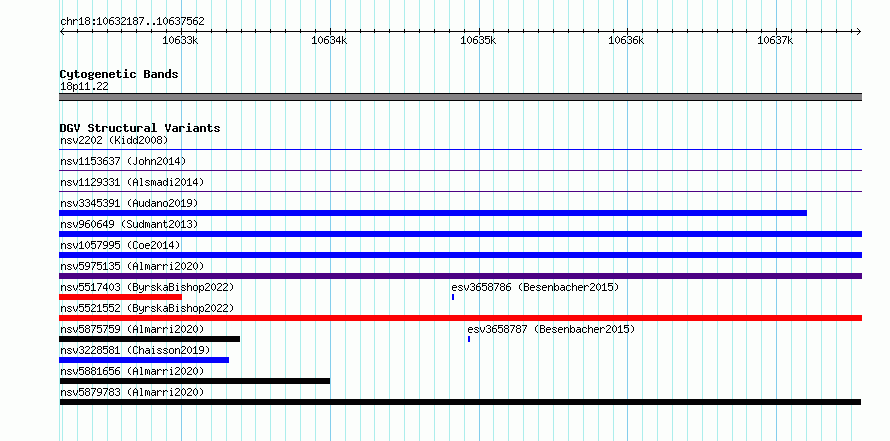Click the 10637k ruler tick label

pos(775,40)
